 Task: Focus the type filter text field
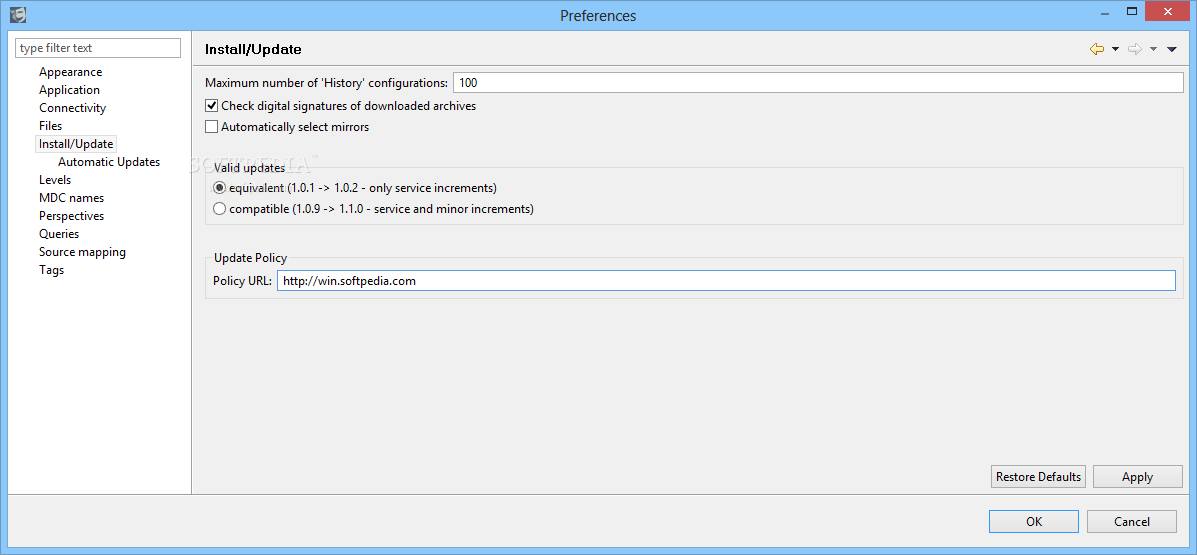click(98, 47)
